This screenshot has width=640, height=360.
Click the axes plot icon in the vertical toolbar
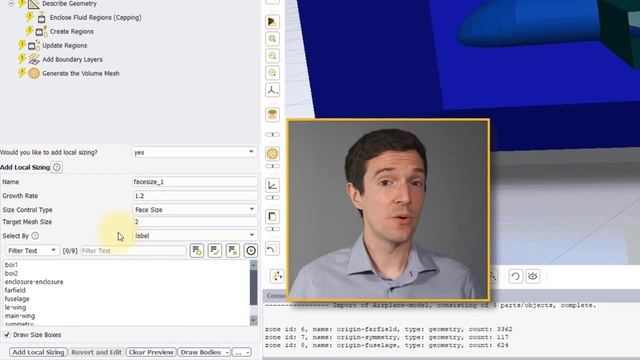tap(272, 186)
